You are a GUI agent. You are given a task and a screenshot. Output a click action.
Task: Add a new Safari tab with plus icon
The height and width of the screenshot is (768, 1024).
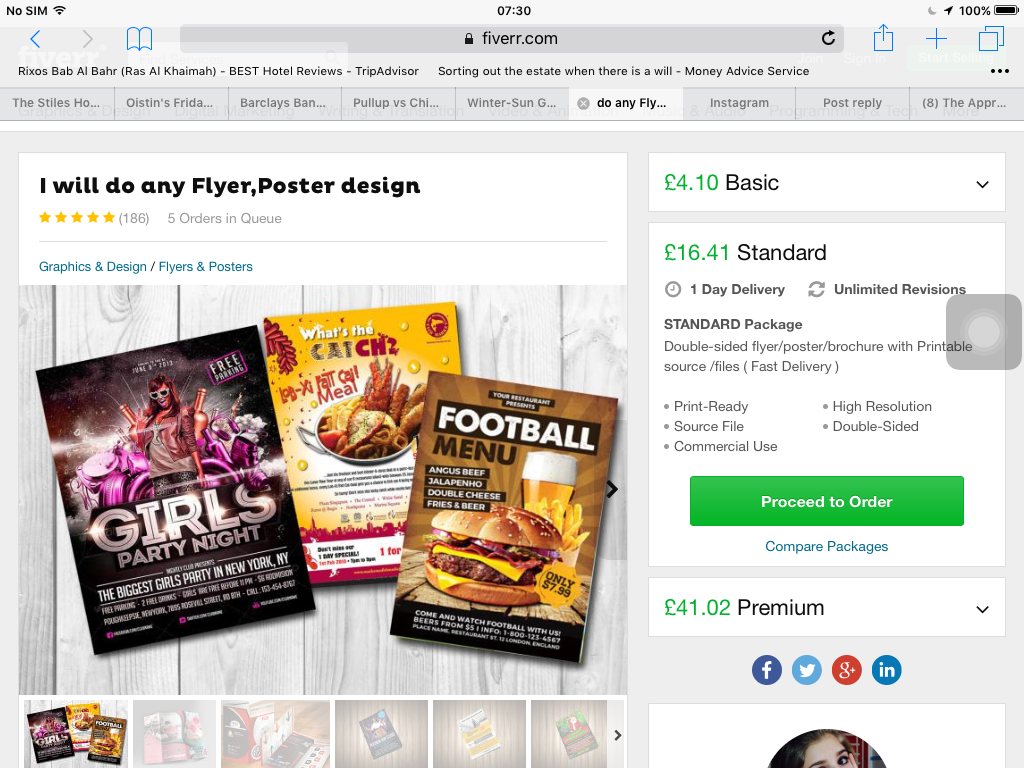[x=936, y=39]
